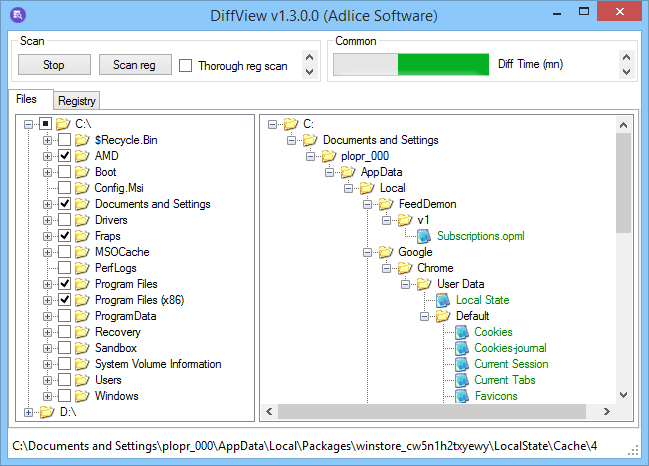Toggle the C:\ root tri-state checkbox
This screenshot has height=466, width=649.
pos(45,123)
